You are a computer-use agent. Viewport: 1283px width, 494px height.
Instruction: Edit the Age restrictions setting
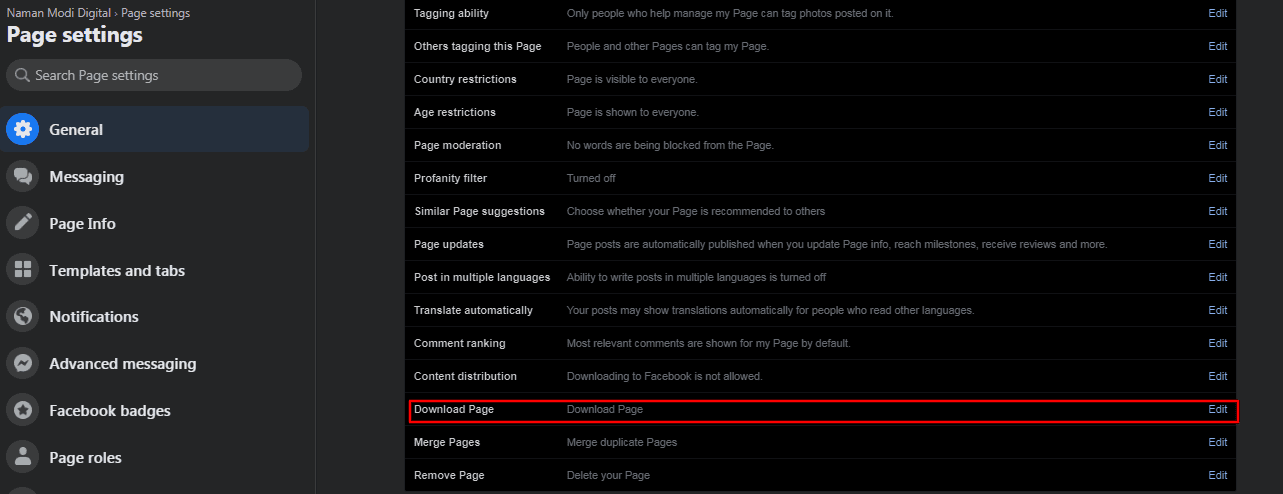pos(1217,112)
